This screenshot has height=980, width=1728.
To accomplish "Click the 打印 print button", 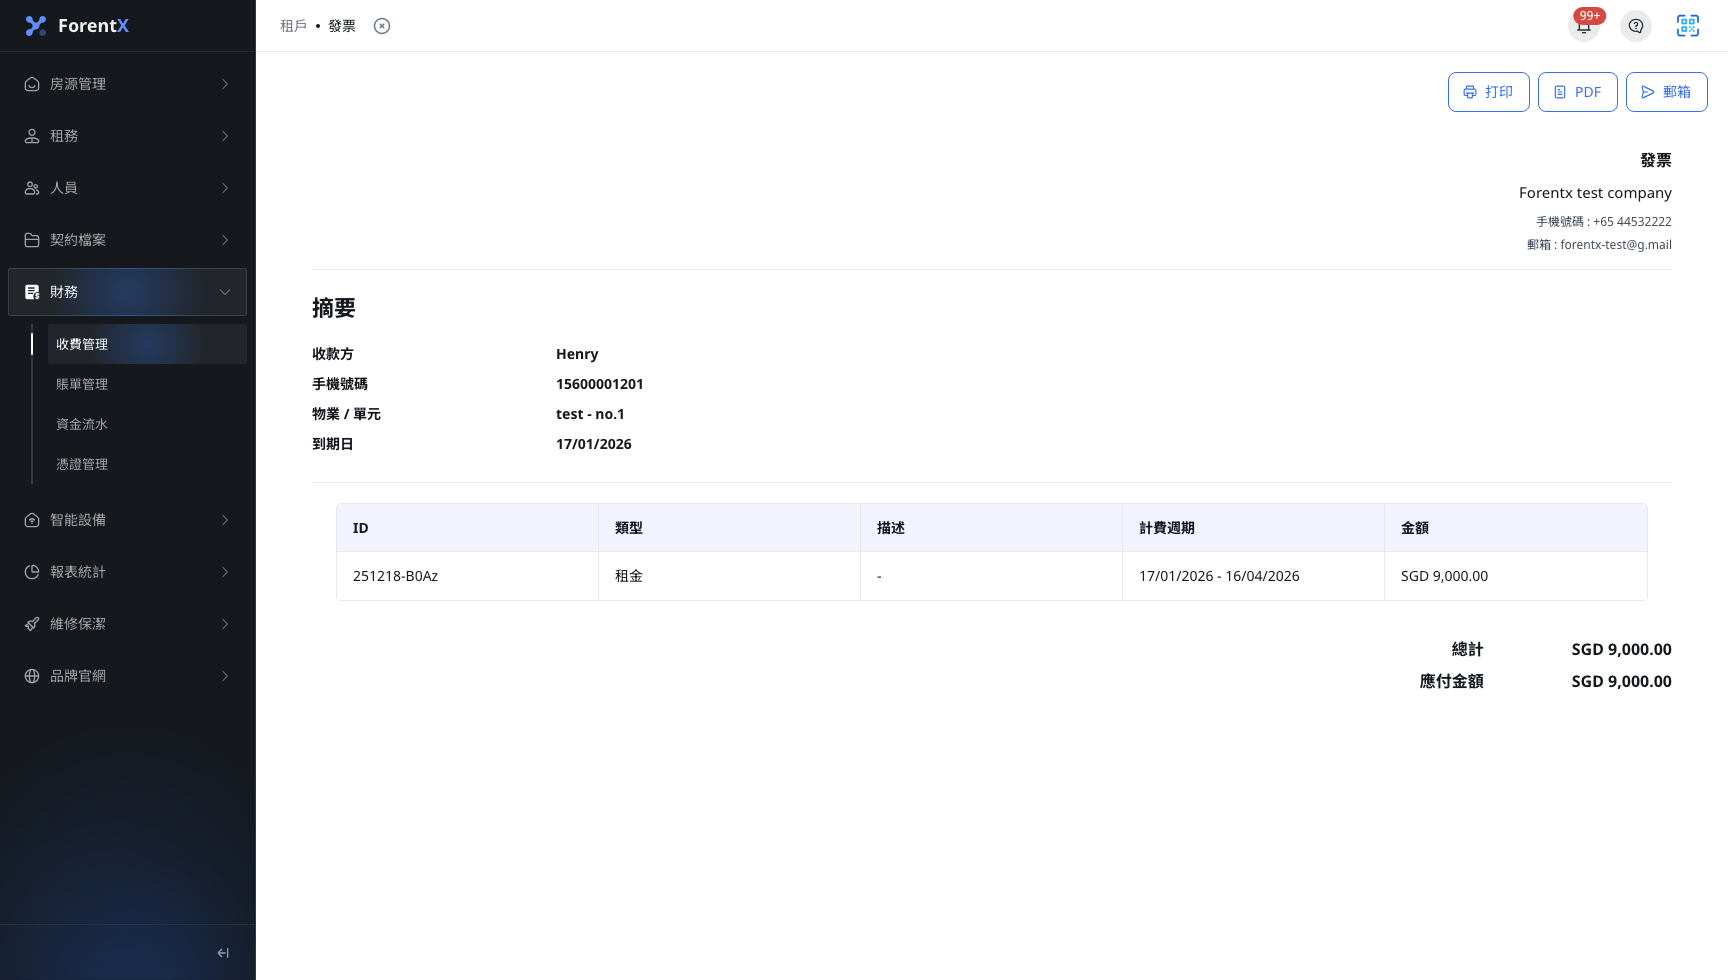I will 1488,92.
